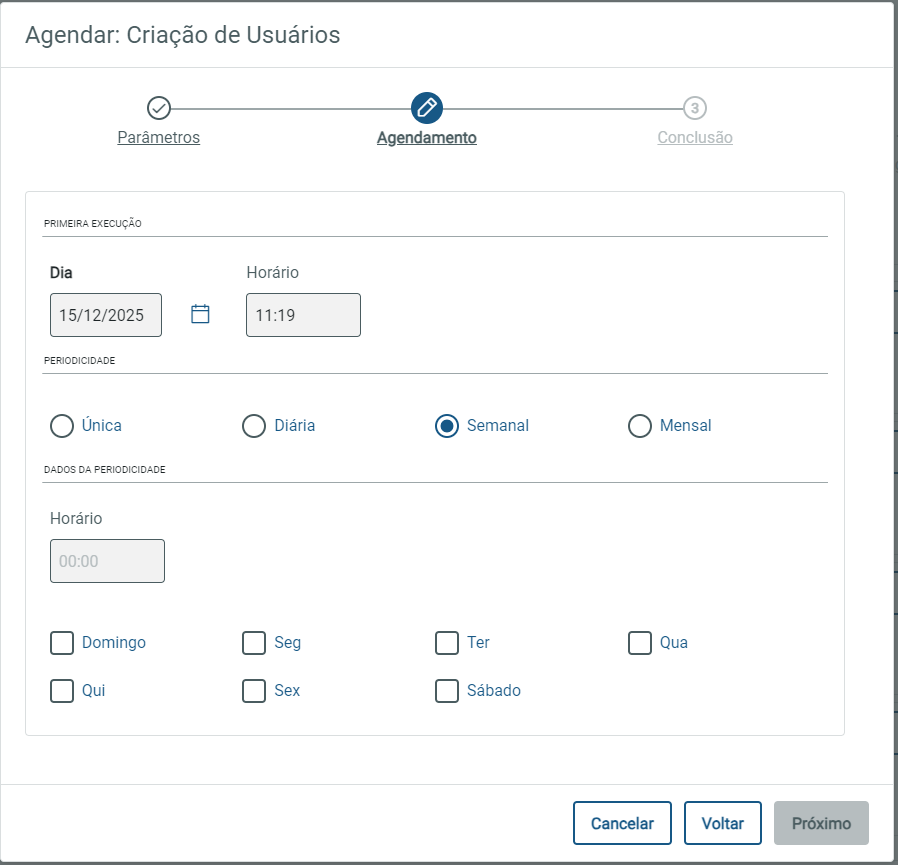Screen dimensions: 898x865
Task: Select the Única periodicity option
Action: [62, 426]
